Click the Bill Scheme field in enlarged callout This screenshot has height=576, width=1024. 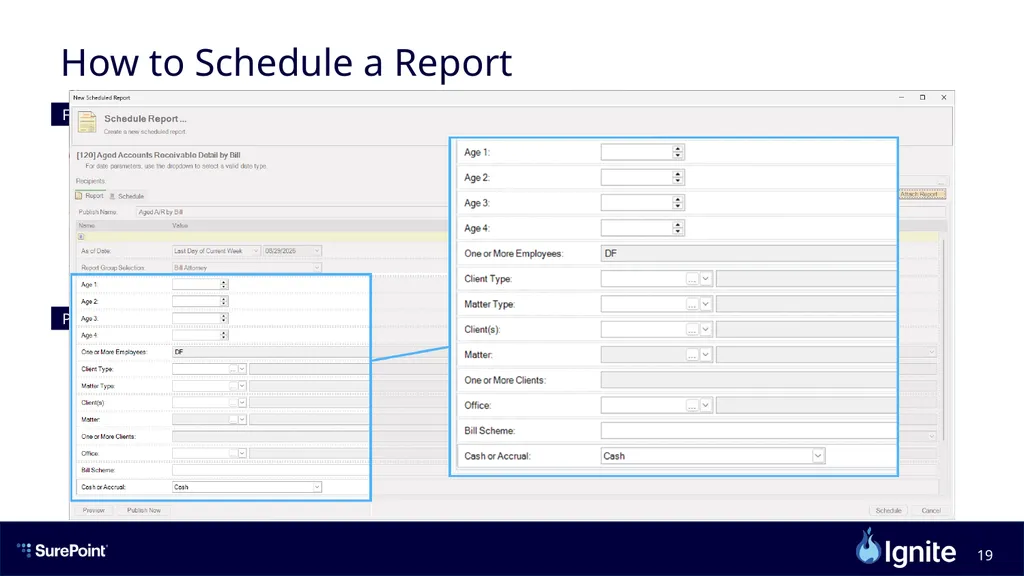click(x=748, y=431)
